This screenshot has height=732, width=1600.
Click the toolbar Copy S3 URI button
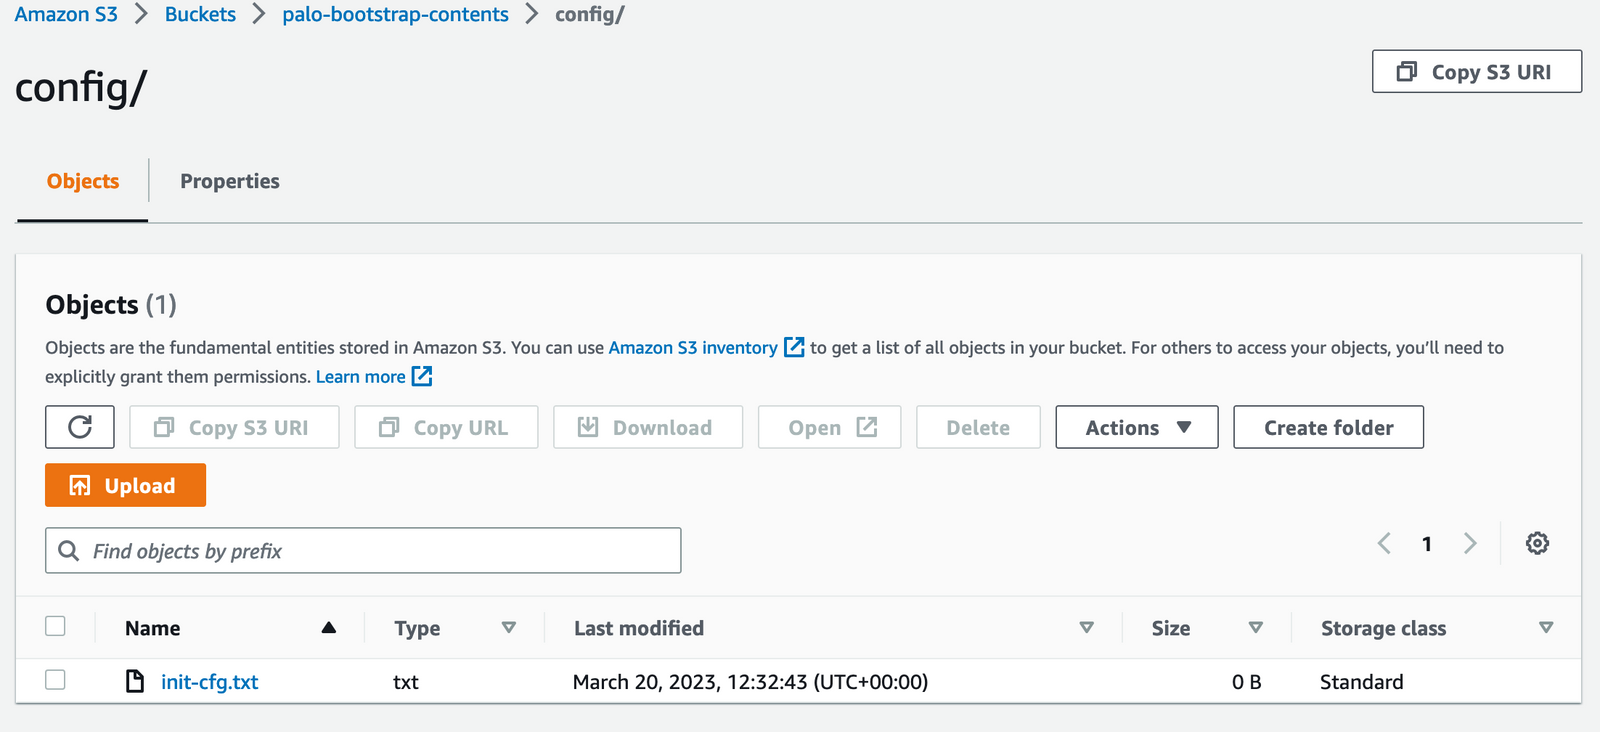pos(234,427)
